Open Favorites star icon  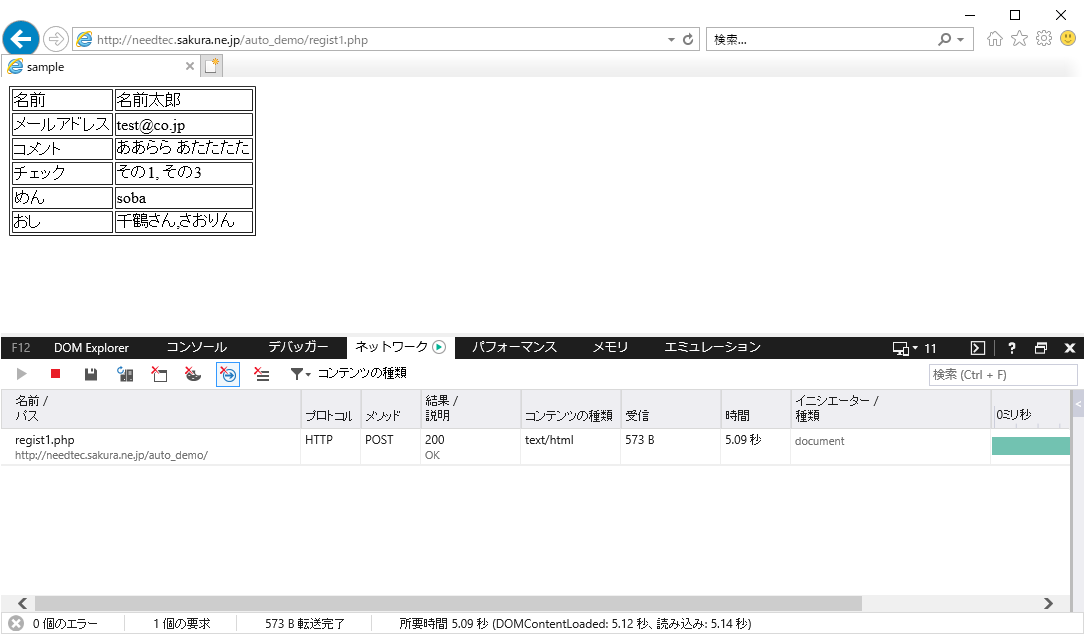tap(1019, 39)
